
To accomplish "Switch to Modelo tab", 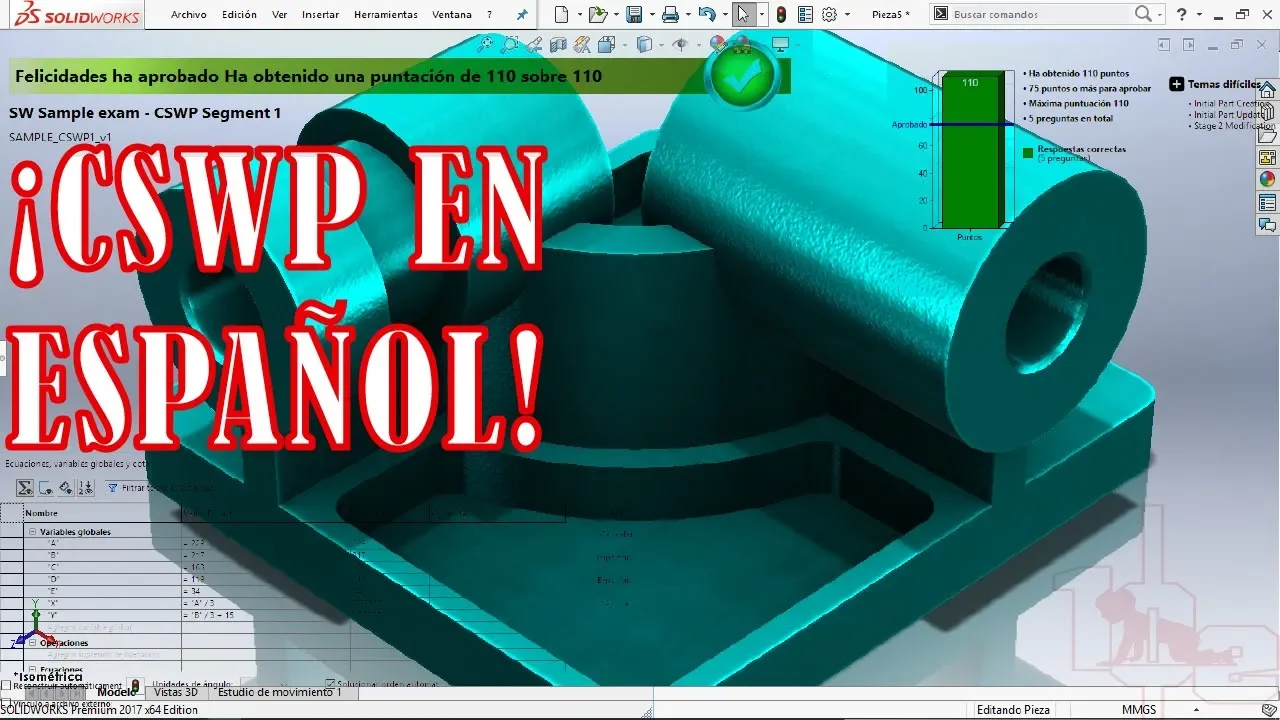I will click(x=116, y=692).
